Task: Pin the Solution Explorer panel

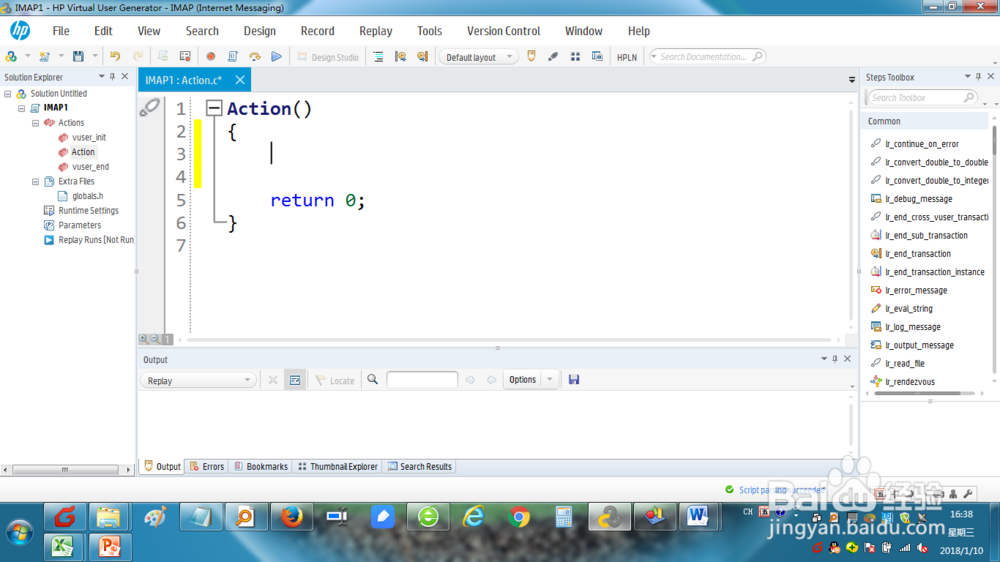Action: (112, 77)
